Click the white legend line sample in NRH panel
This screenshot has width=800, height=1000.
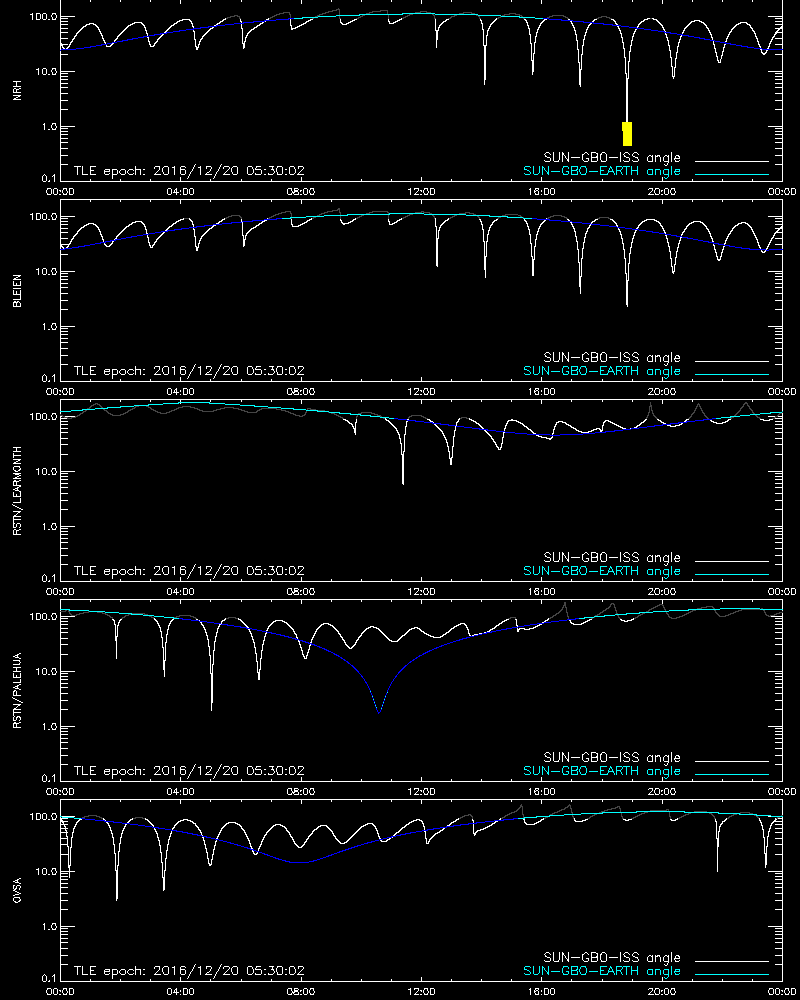click(732, 161)
